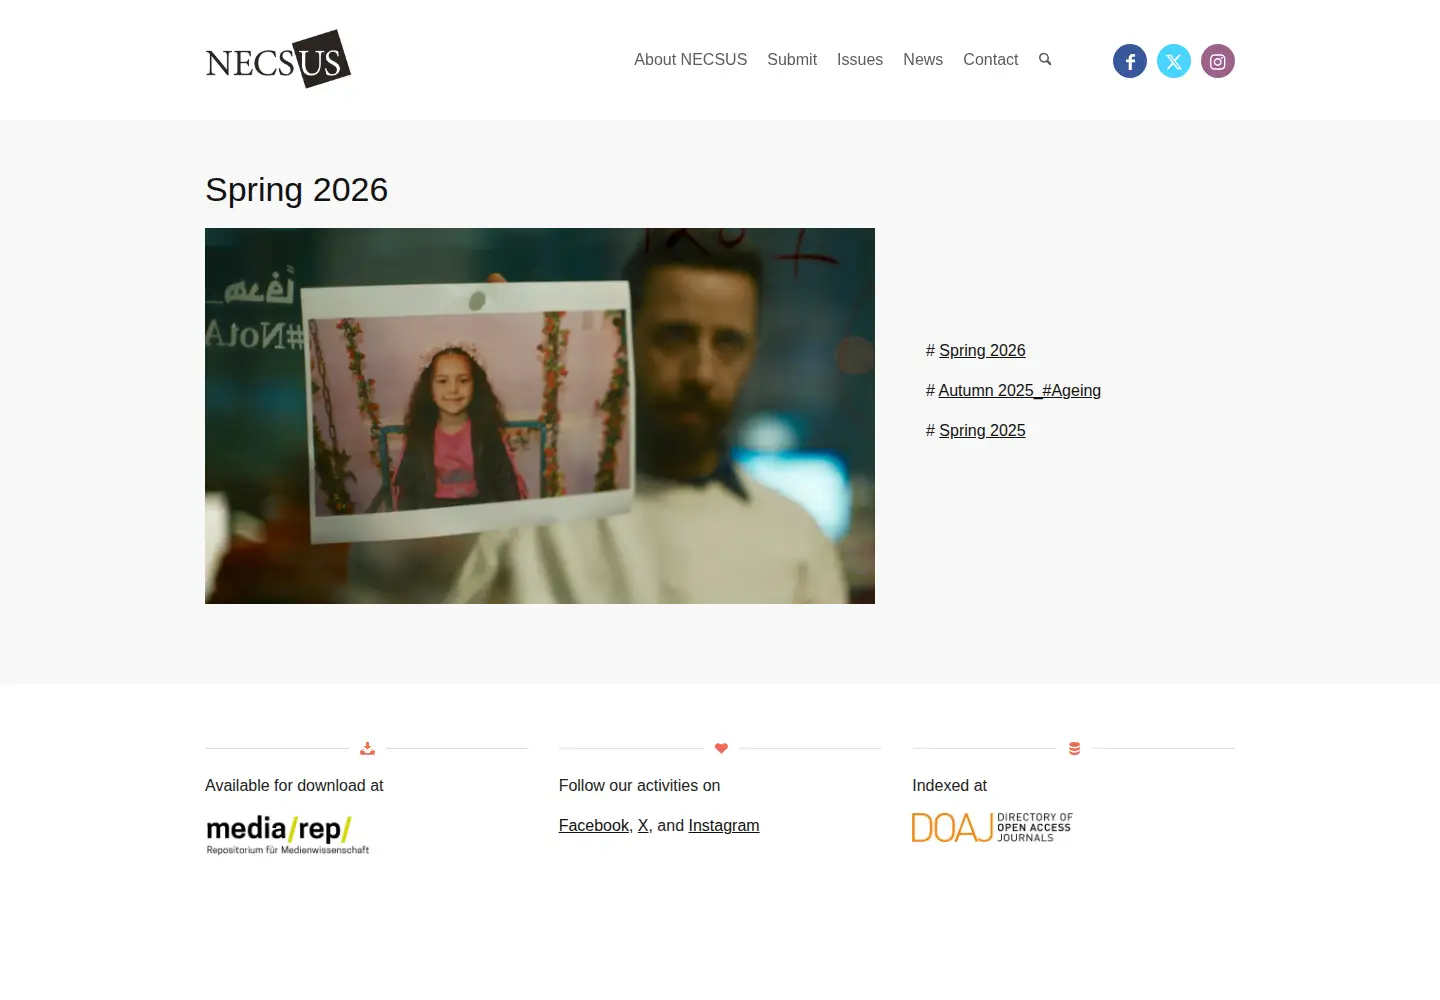Image resolution: width=1440 pixels, height=1000 pixels.
Task: Click the download icon divider
Action: coord(367,748)
